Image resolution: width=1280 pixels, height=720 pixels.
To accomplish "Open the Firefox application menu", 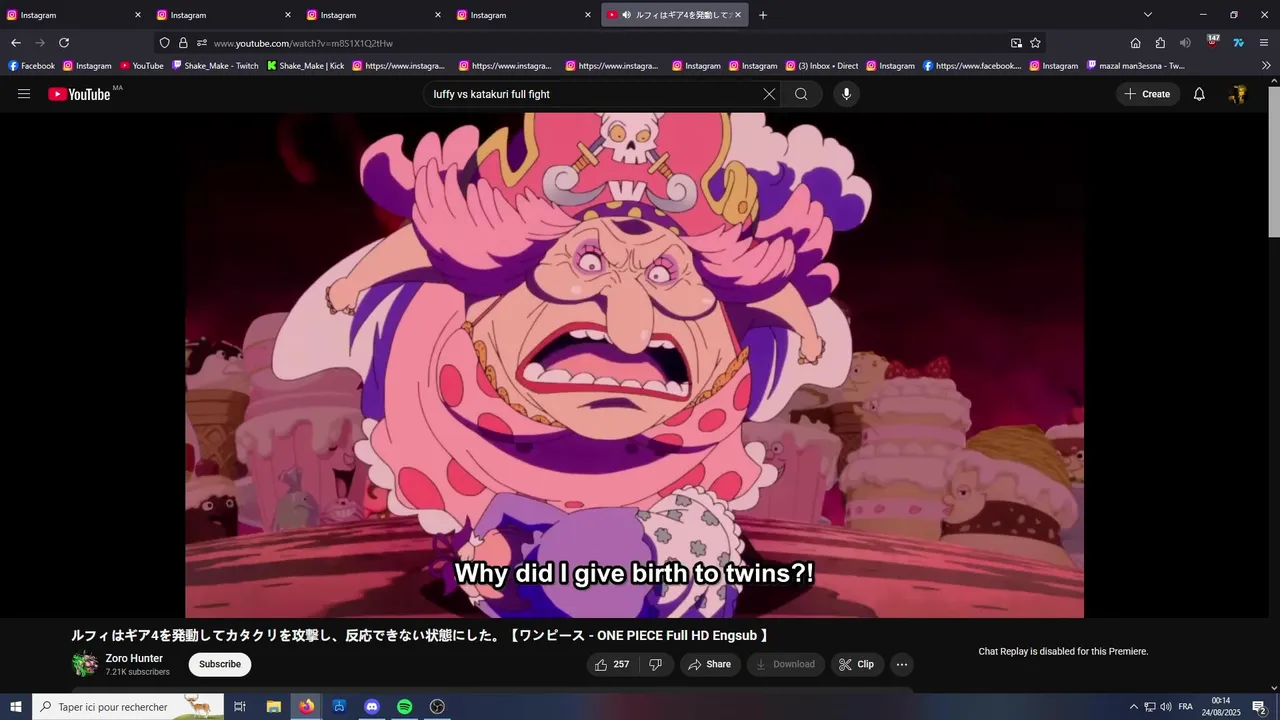I will [1264, 43].
